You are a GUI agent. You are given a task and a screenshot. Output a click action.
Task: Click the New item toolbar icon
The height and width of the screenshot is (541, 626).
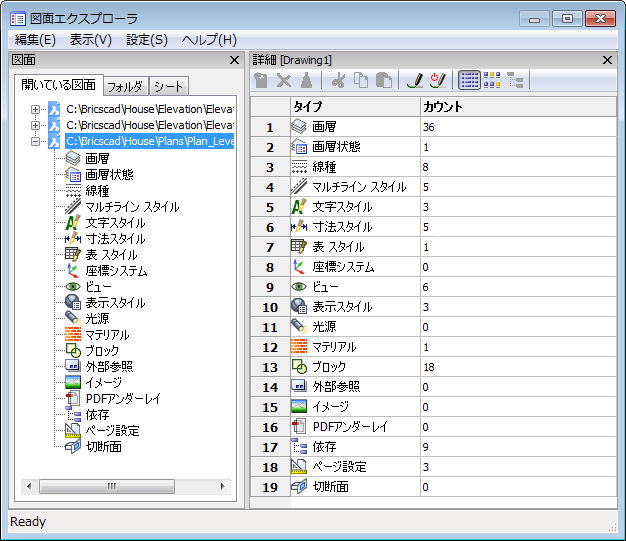(x=261, y=80)
